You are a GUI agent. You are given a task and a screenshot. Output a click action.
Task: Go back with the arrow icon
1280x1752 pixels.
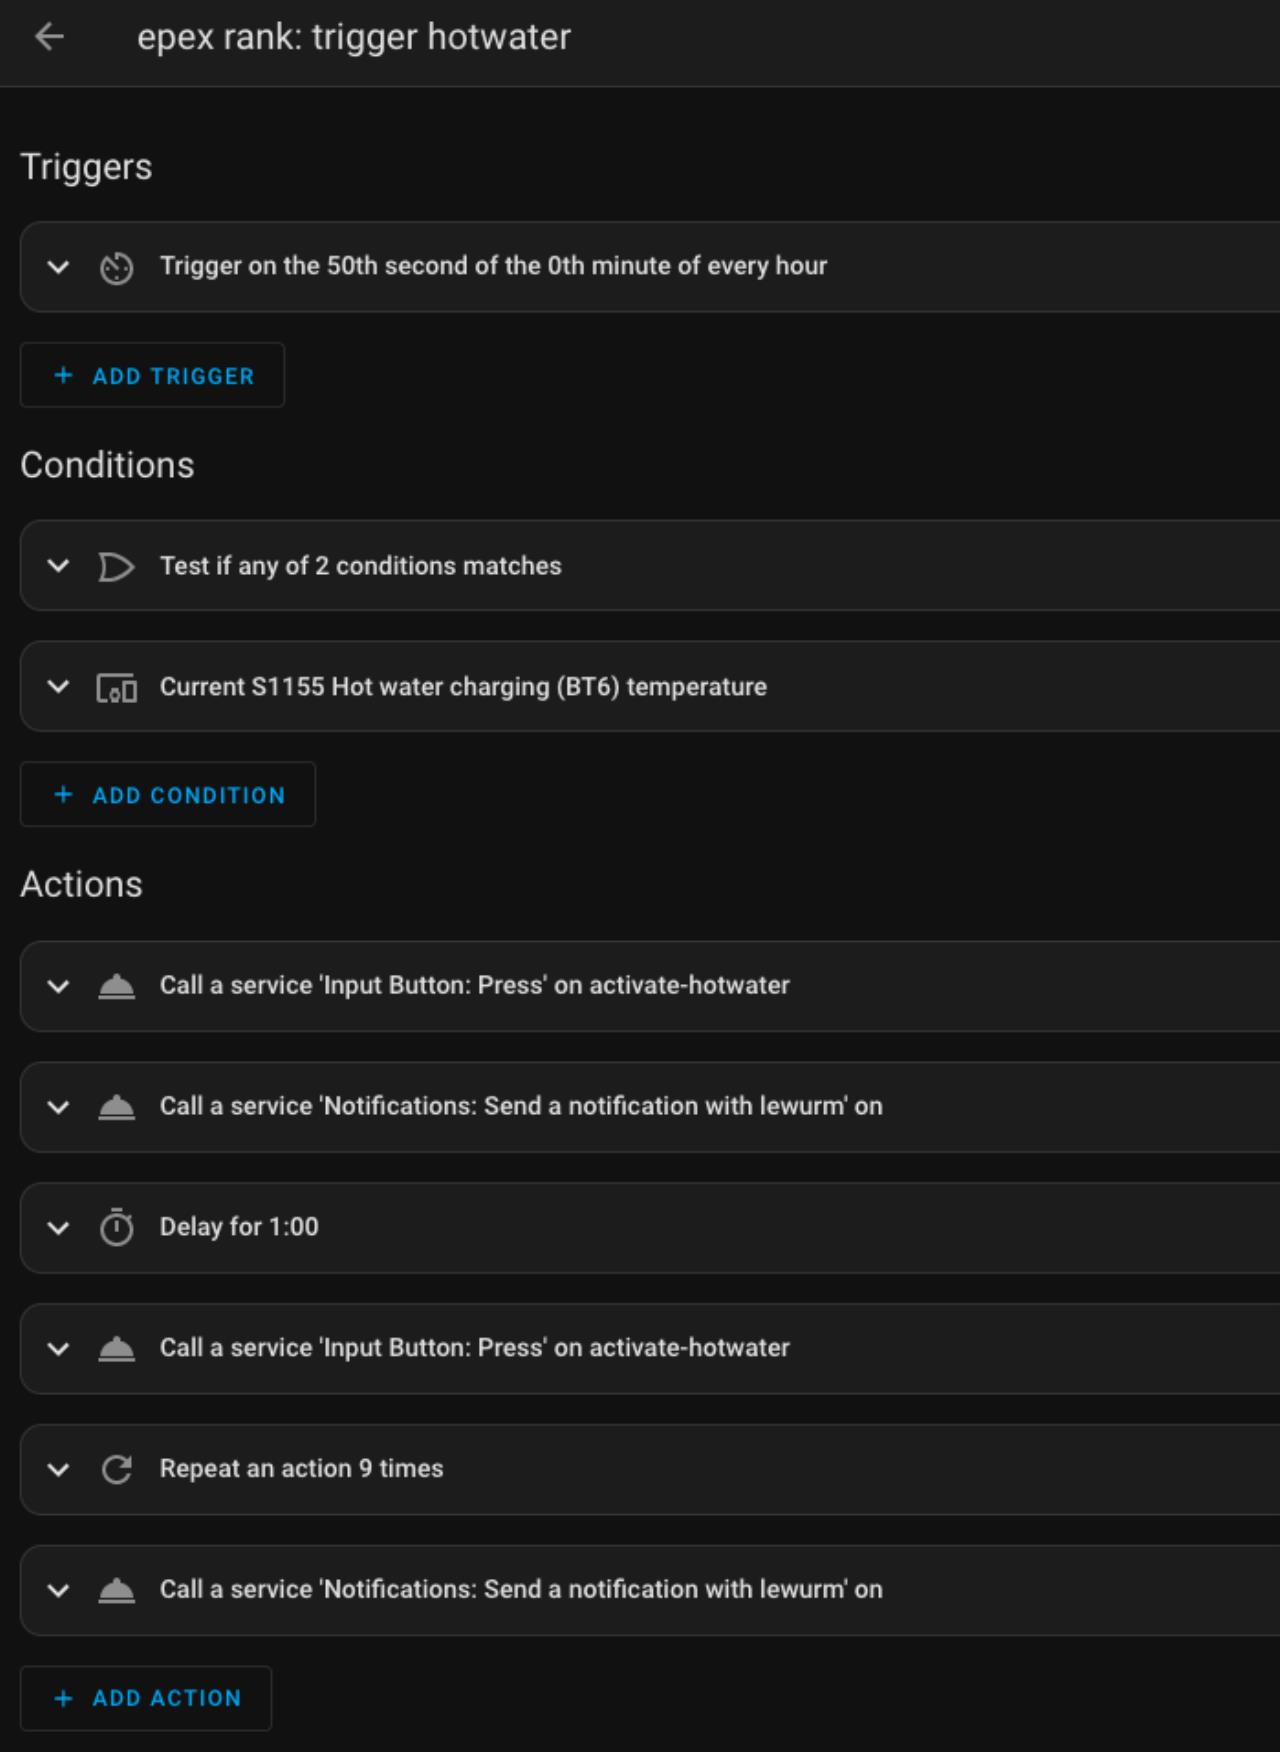[49, 37]
